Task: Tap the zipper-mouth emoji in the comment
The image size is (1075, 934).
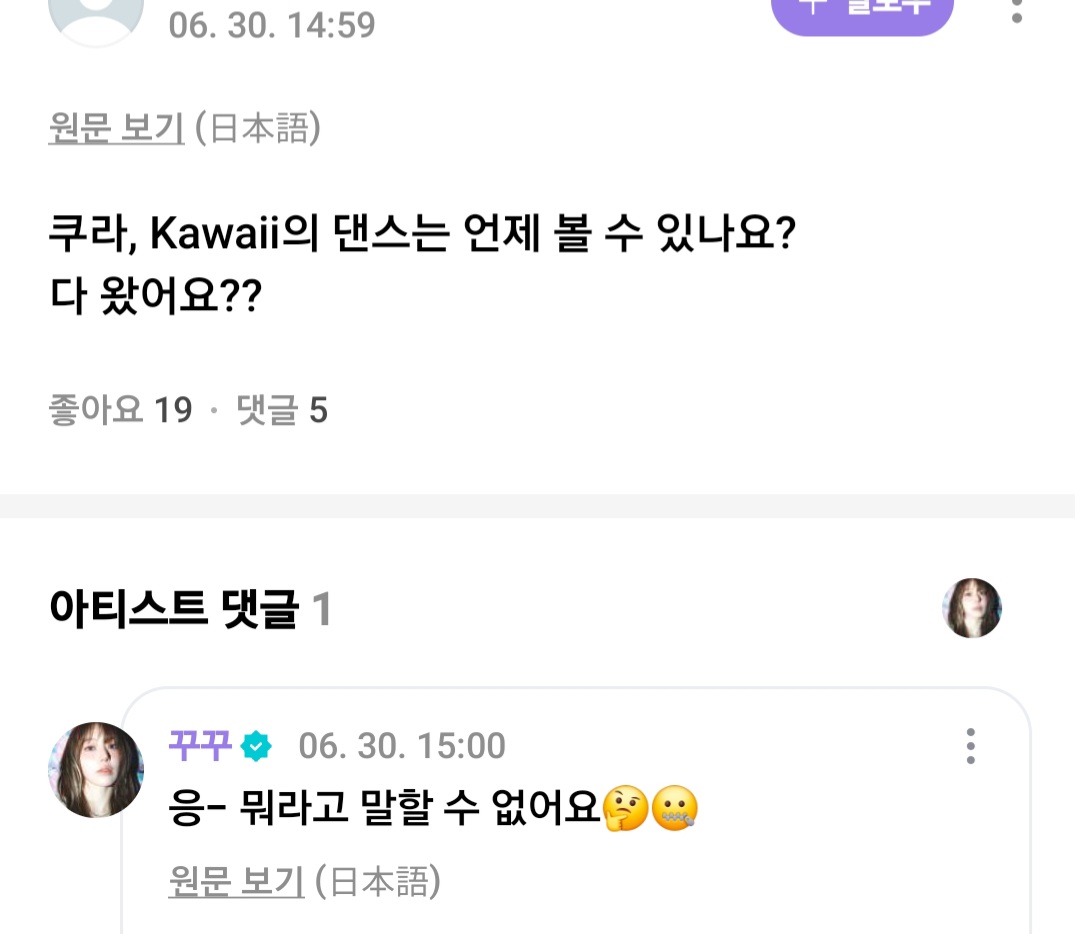Action: click(x=674, y=809)
